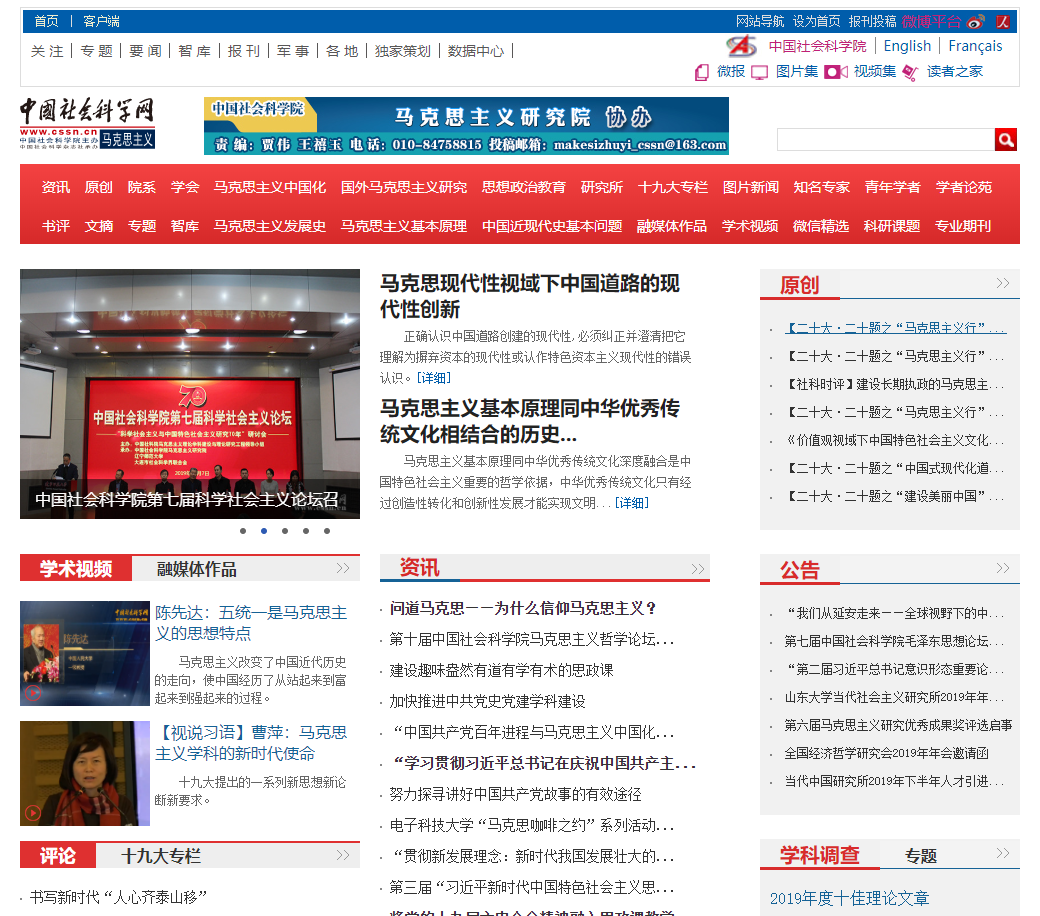Click the red search magnifier button

pyautogui.click(x=1006, y=139)
